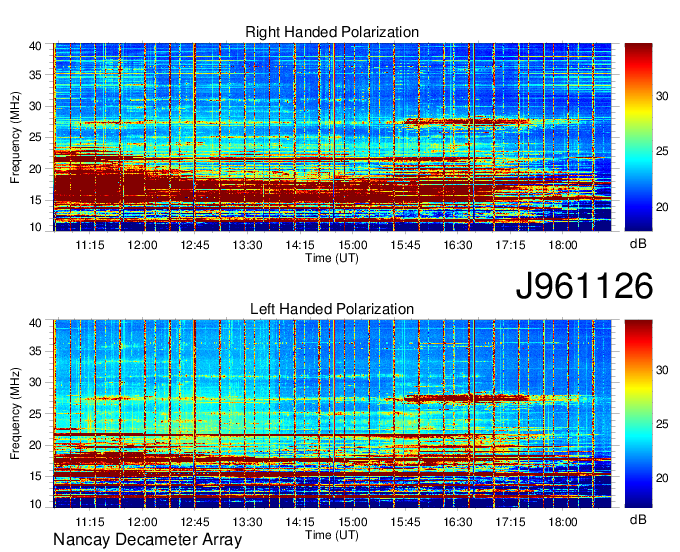Click Time (UT) label under Right Handed plot
Viewport: 680px width, 552px height.
(332, 258)
